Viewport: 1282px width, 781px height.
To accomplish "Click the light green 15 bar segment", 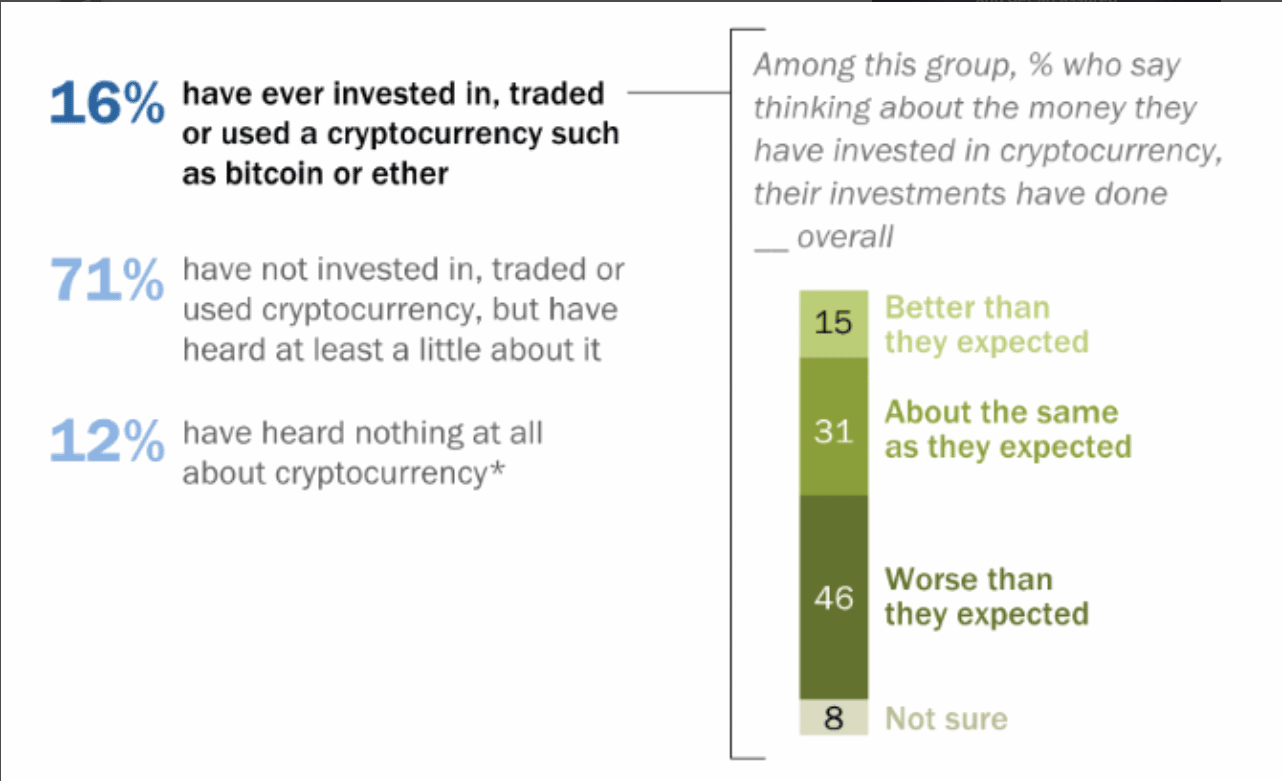I will (833, 324).
